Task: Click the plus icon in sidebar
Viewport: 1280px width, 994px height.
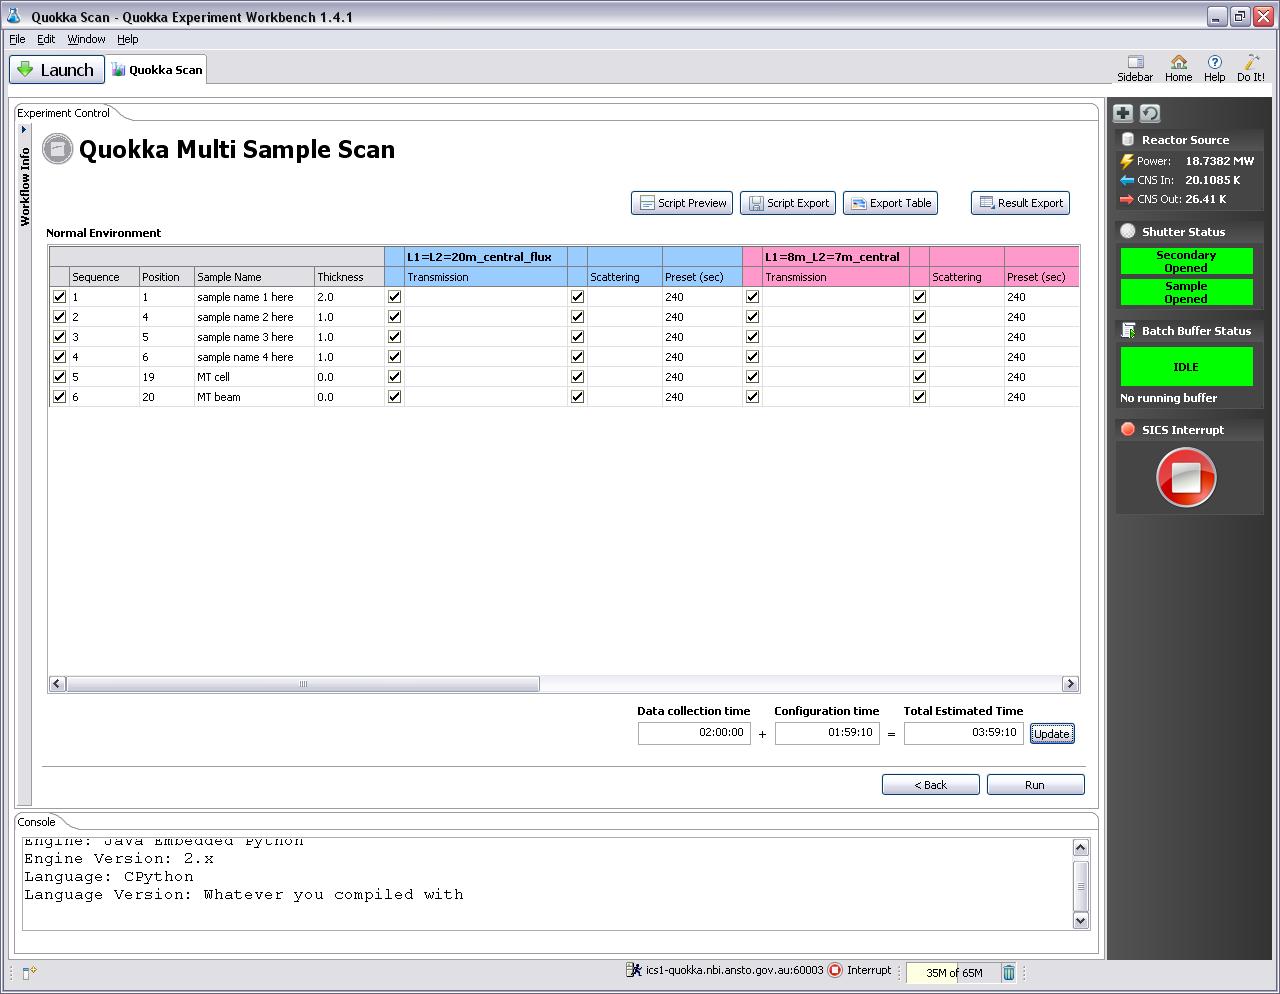Action: [x=1123, y=113]
